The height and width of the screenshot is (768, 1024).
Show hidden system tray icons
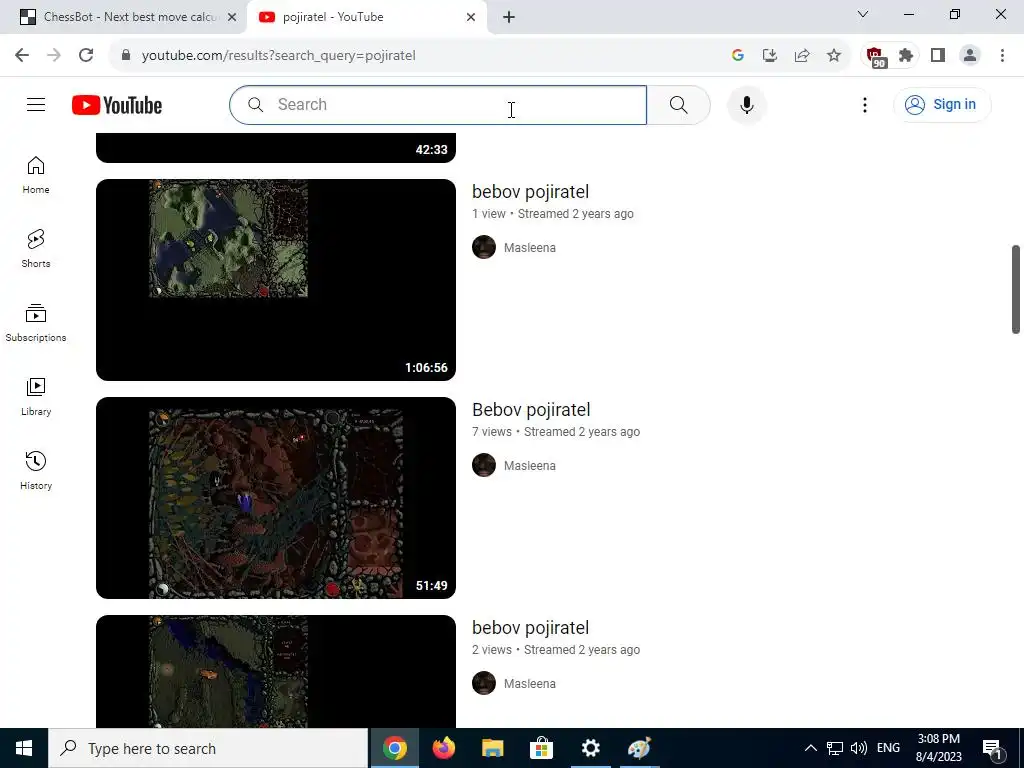810,748
